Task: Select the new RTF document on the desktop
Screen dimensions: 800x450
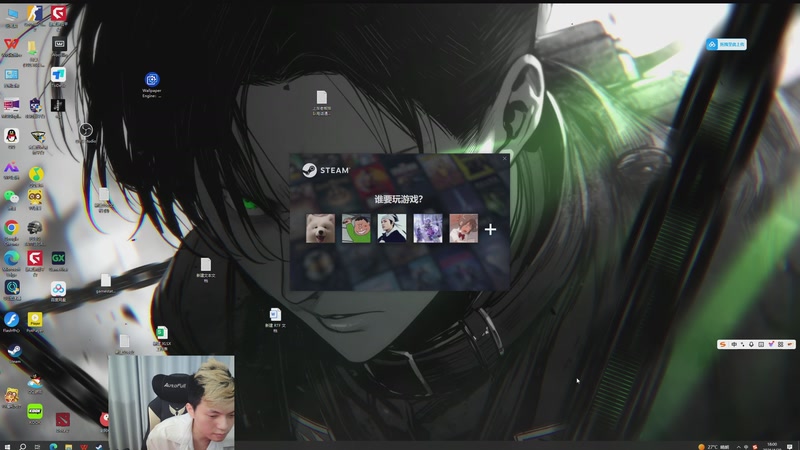Action: (275, 320)
